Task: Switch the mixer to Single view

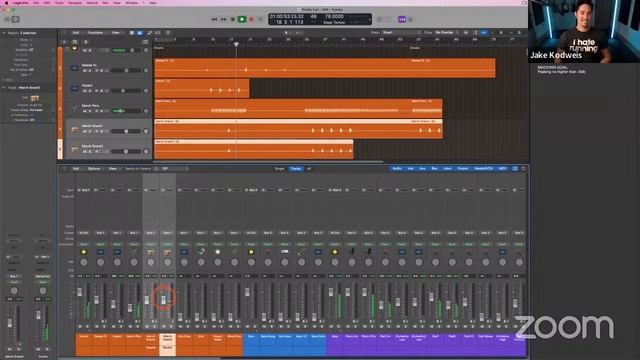Action: click(280, 169)
